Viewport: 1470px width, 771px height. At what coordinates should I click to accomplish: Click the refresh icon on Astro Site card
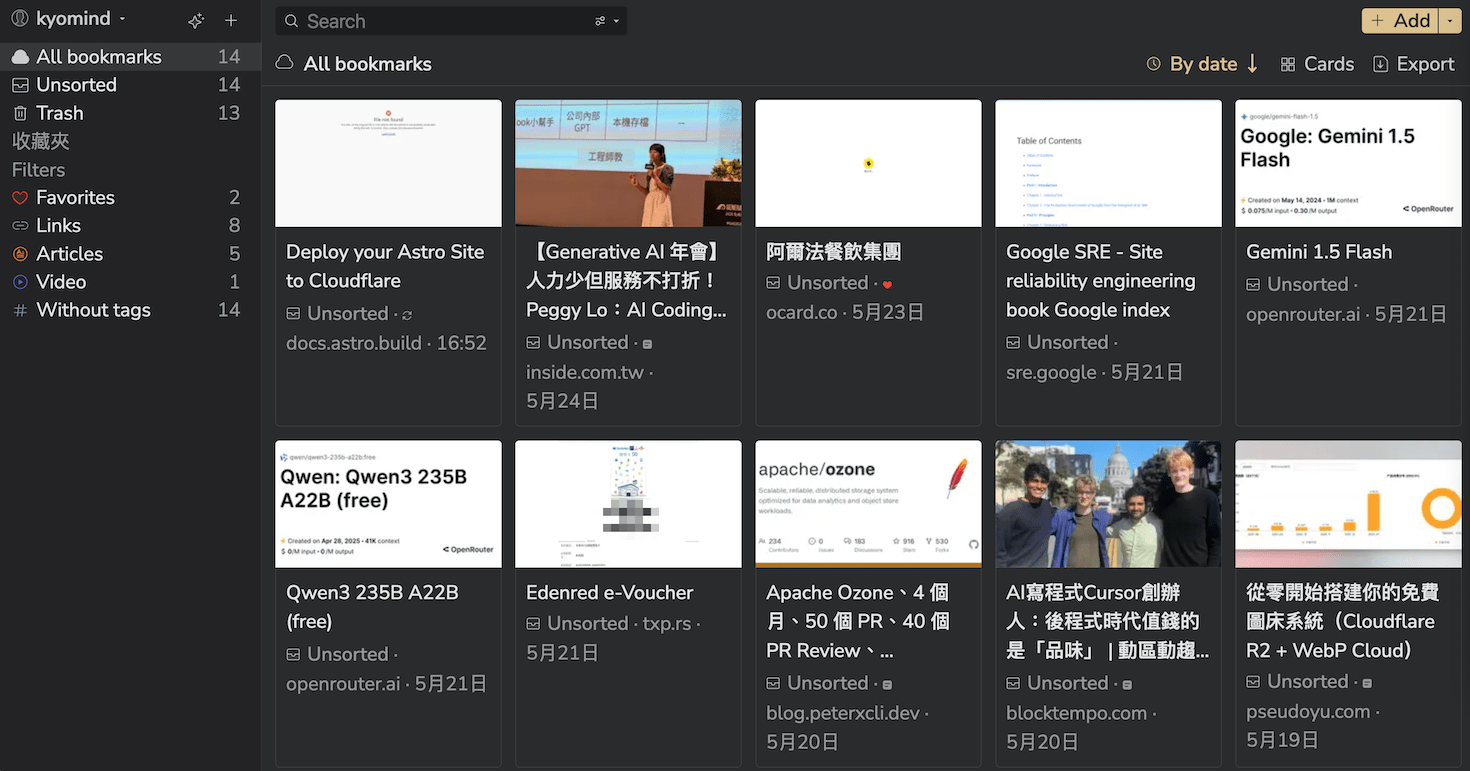pos(407,315)
